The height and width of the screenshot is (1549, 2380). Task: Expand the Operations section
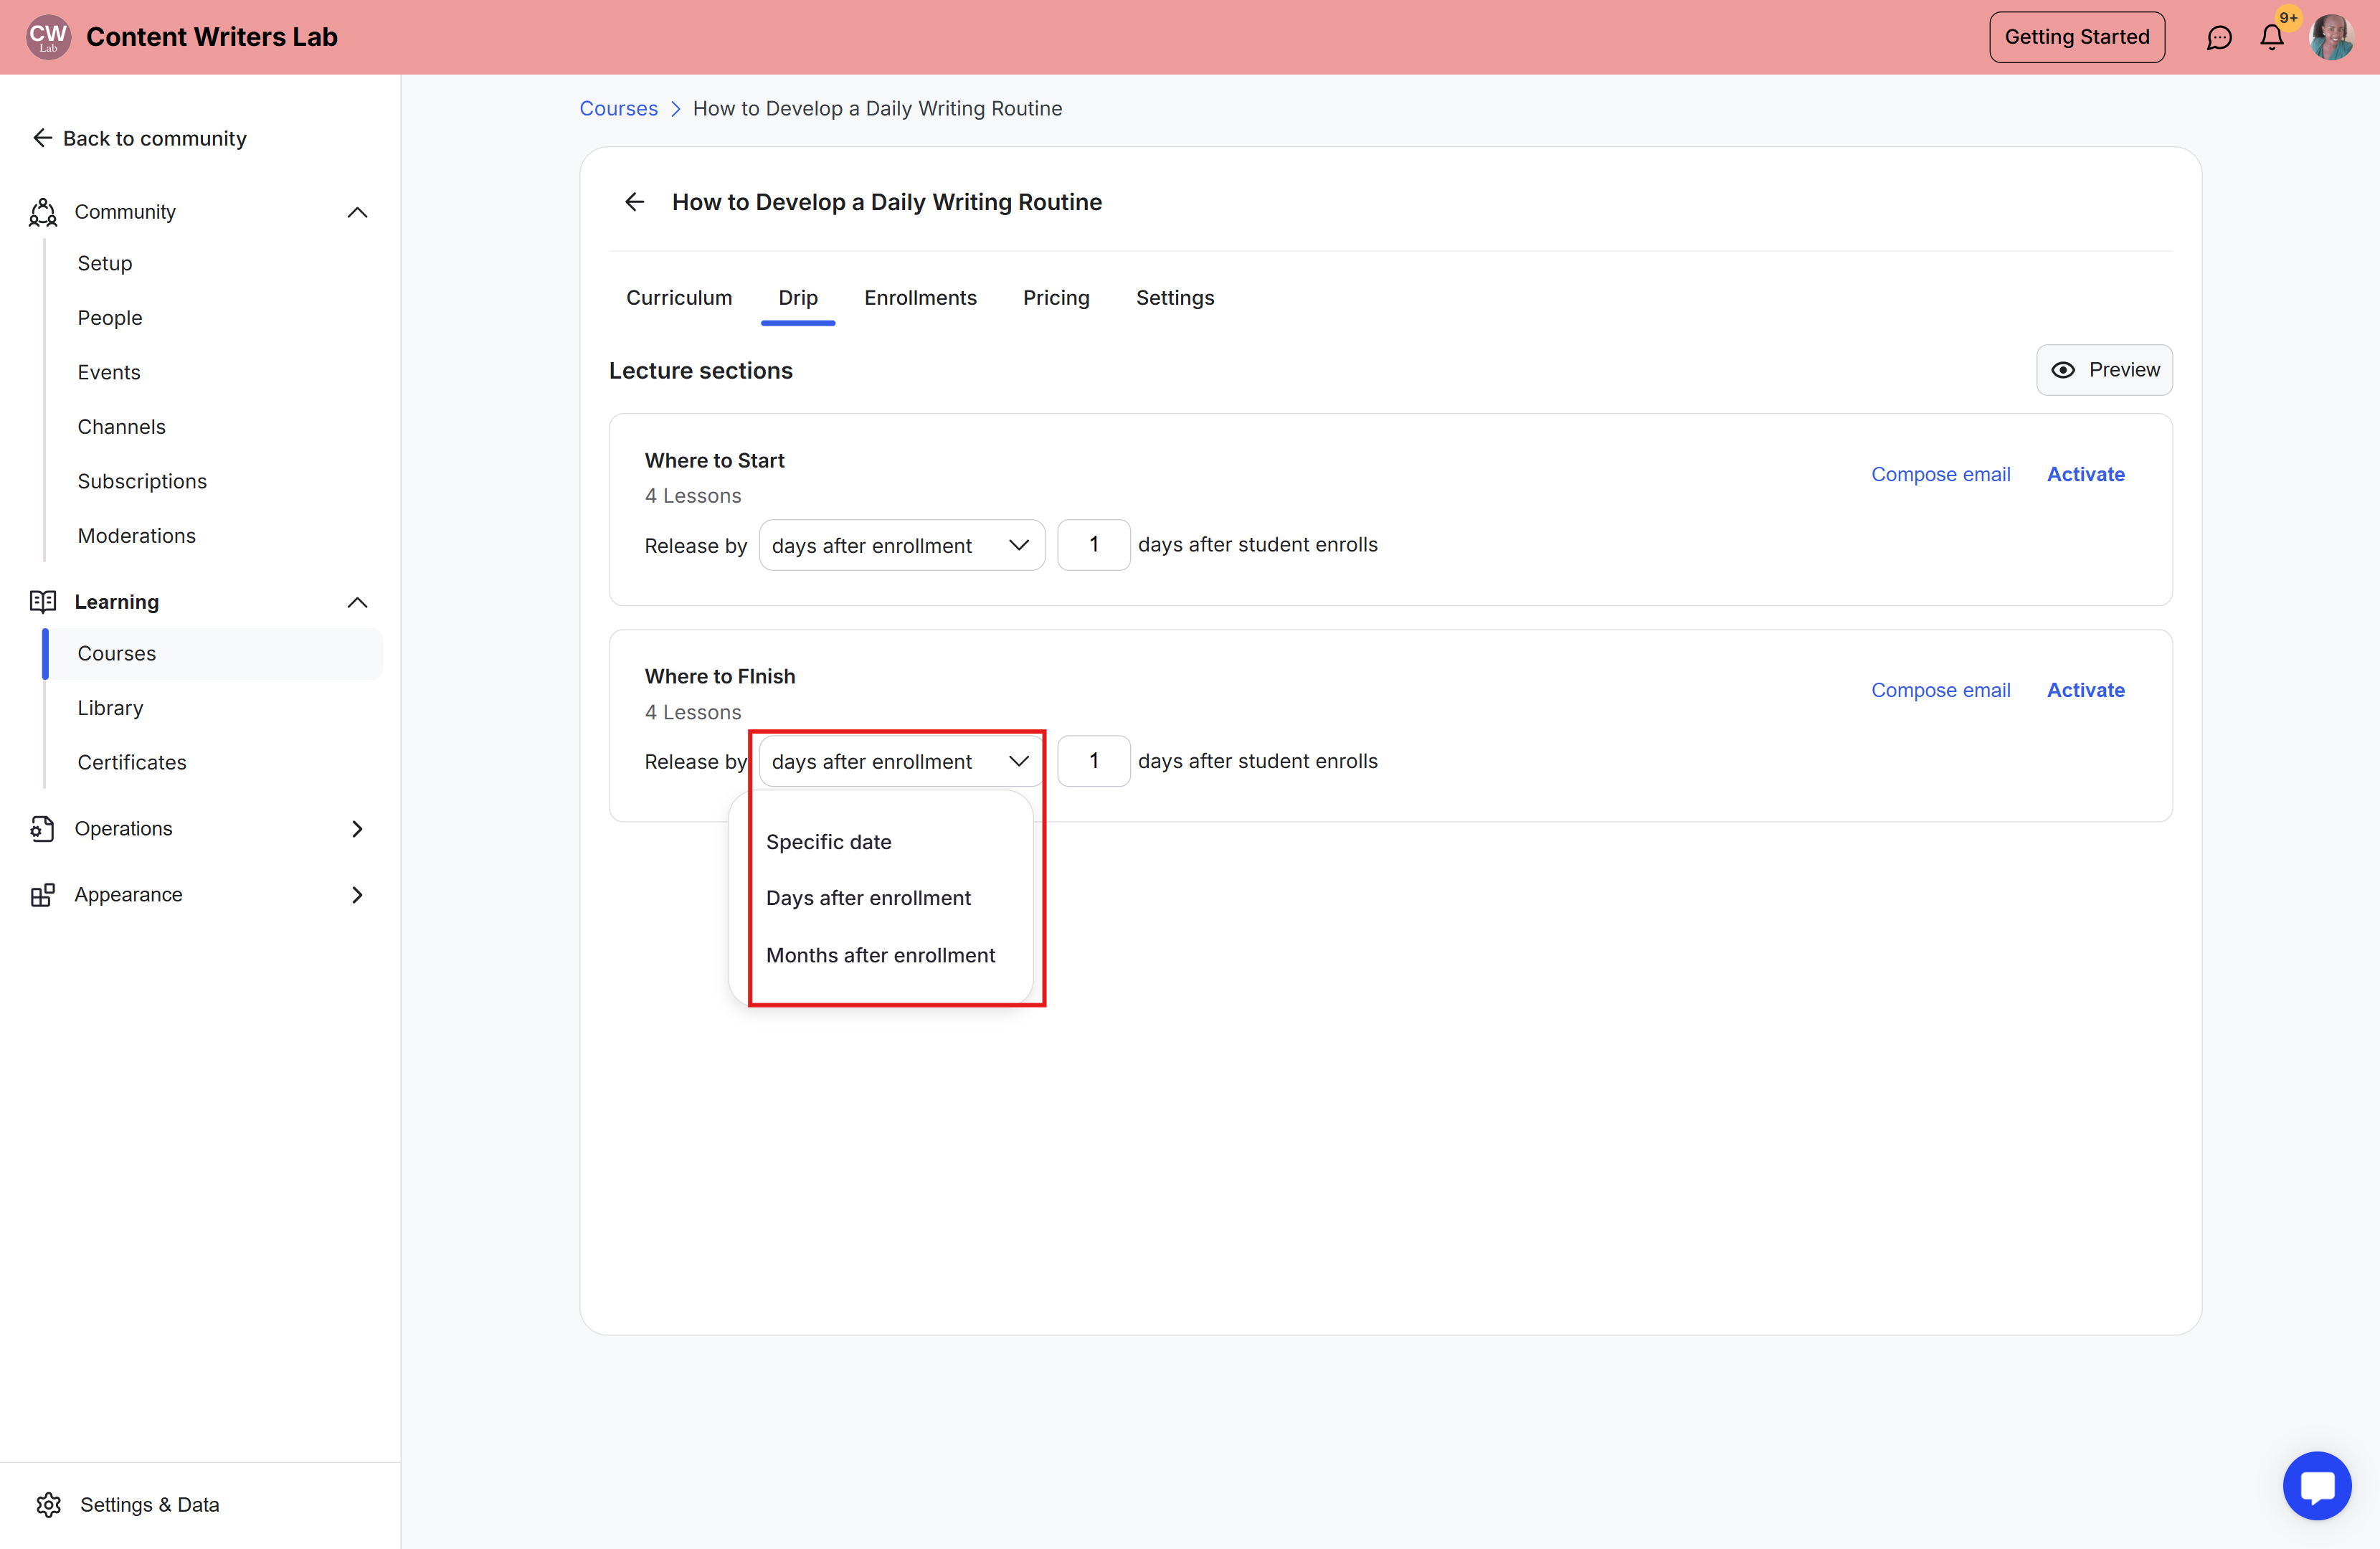[357, 828]
